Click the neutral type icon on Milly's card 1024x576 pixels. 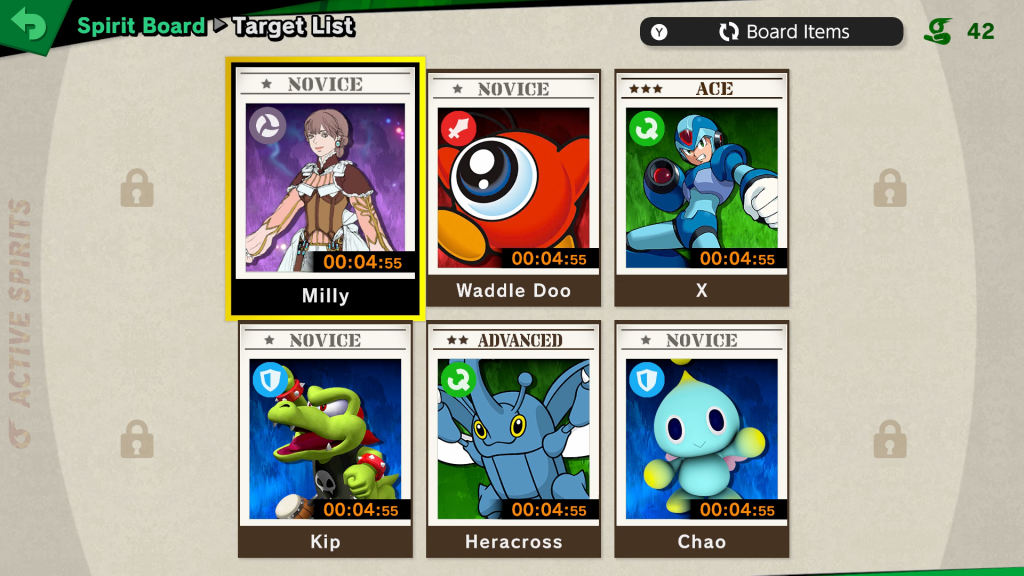(x=267, y=125)
